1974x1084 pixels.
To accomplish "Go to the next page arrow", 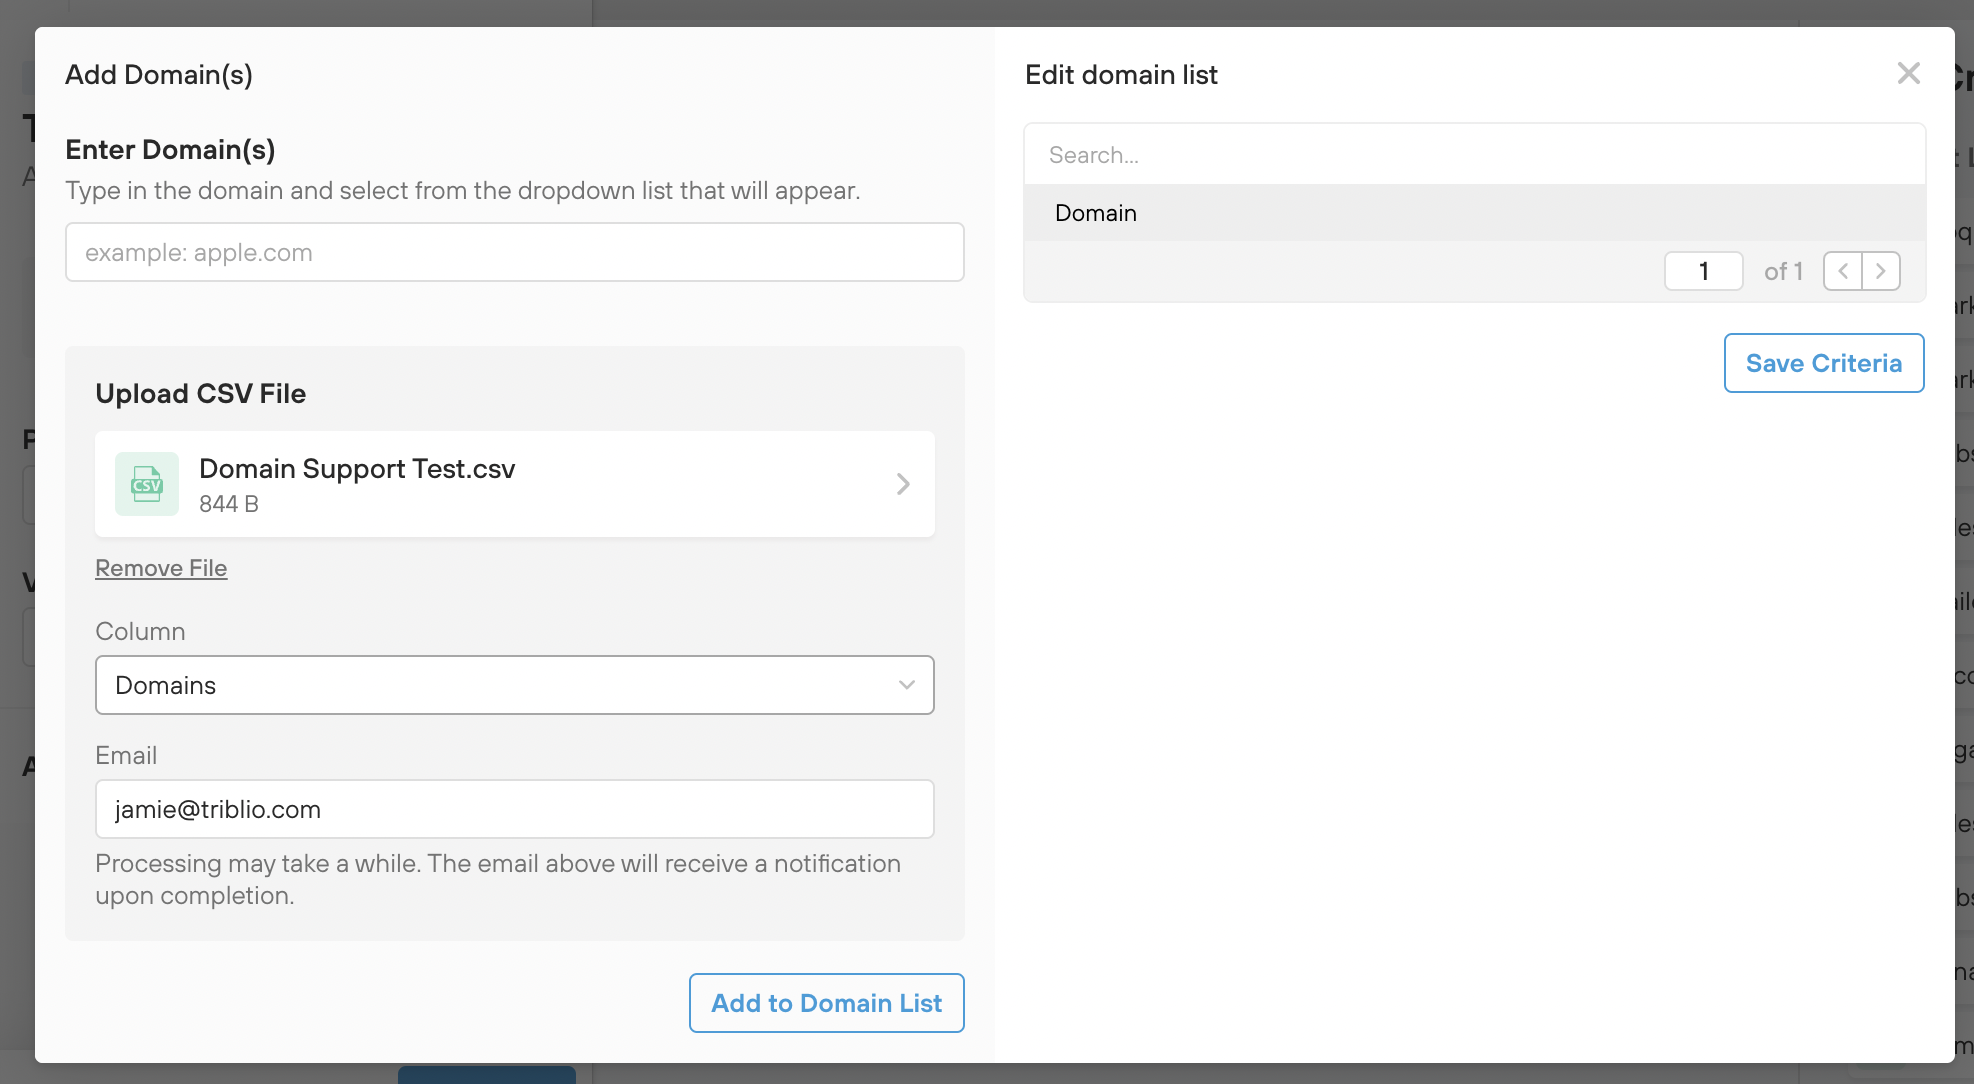I will point(1881,271).
